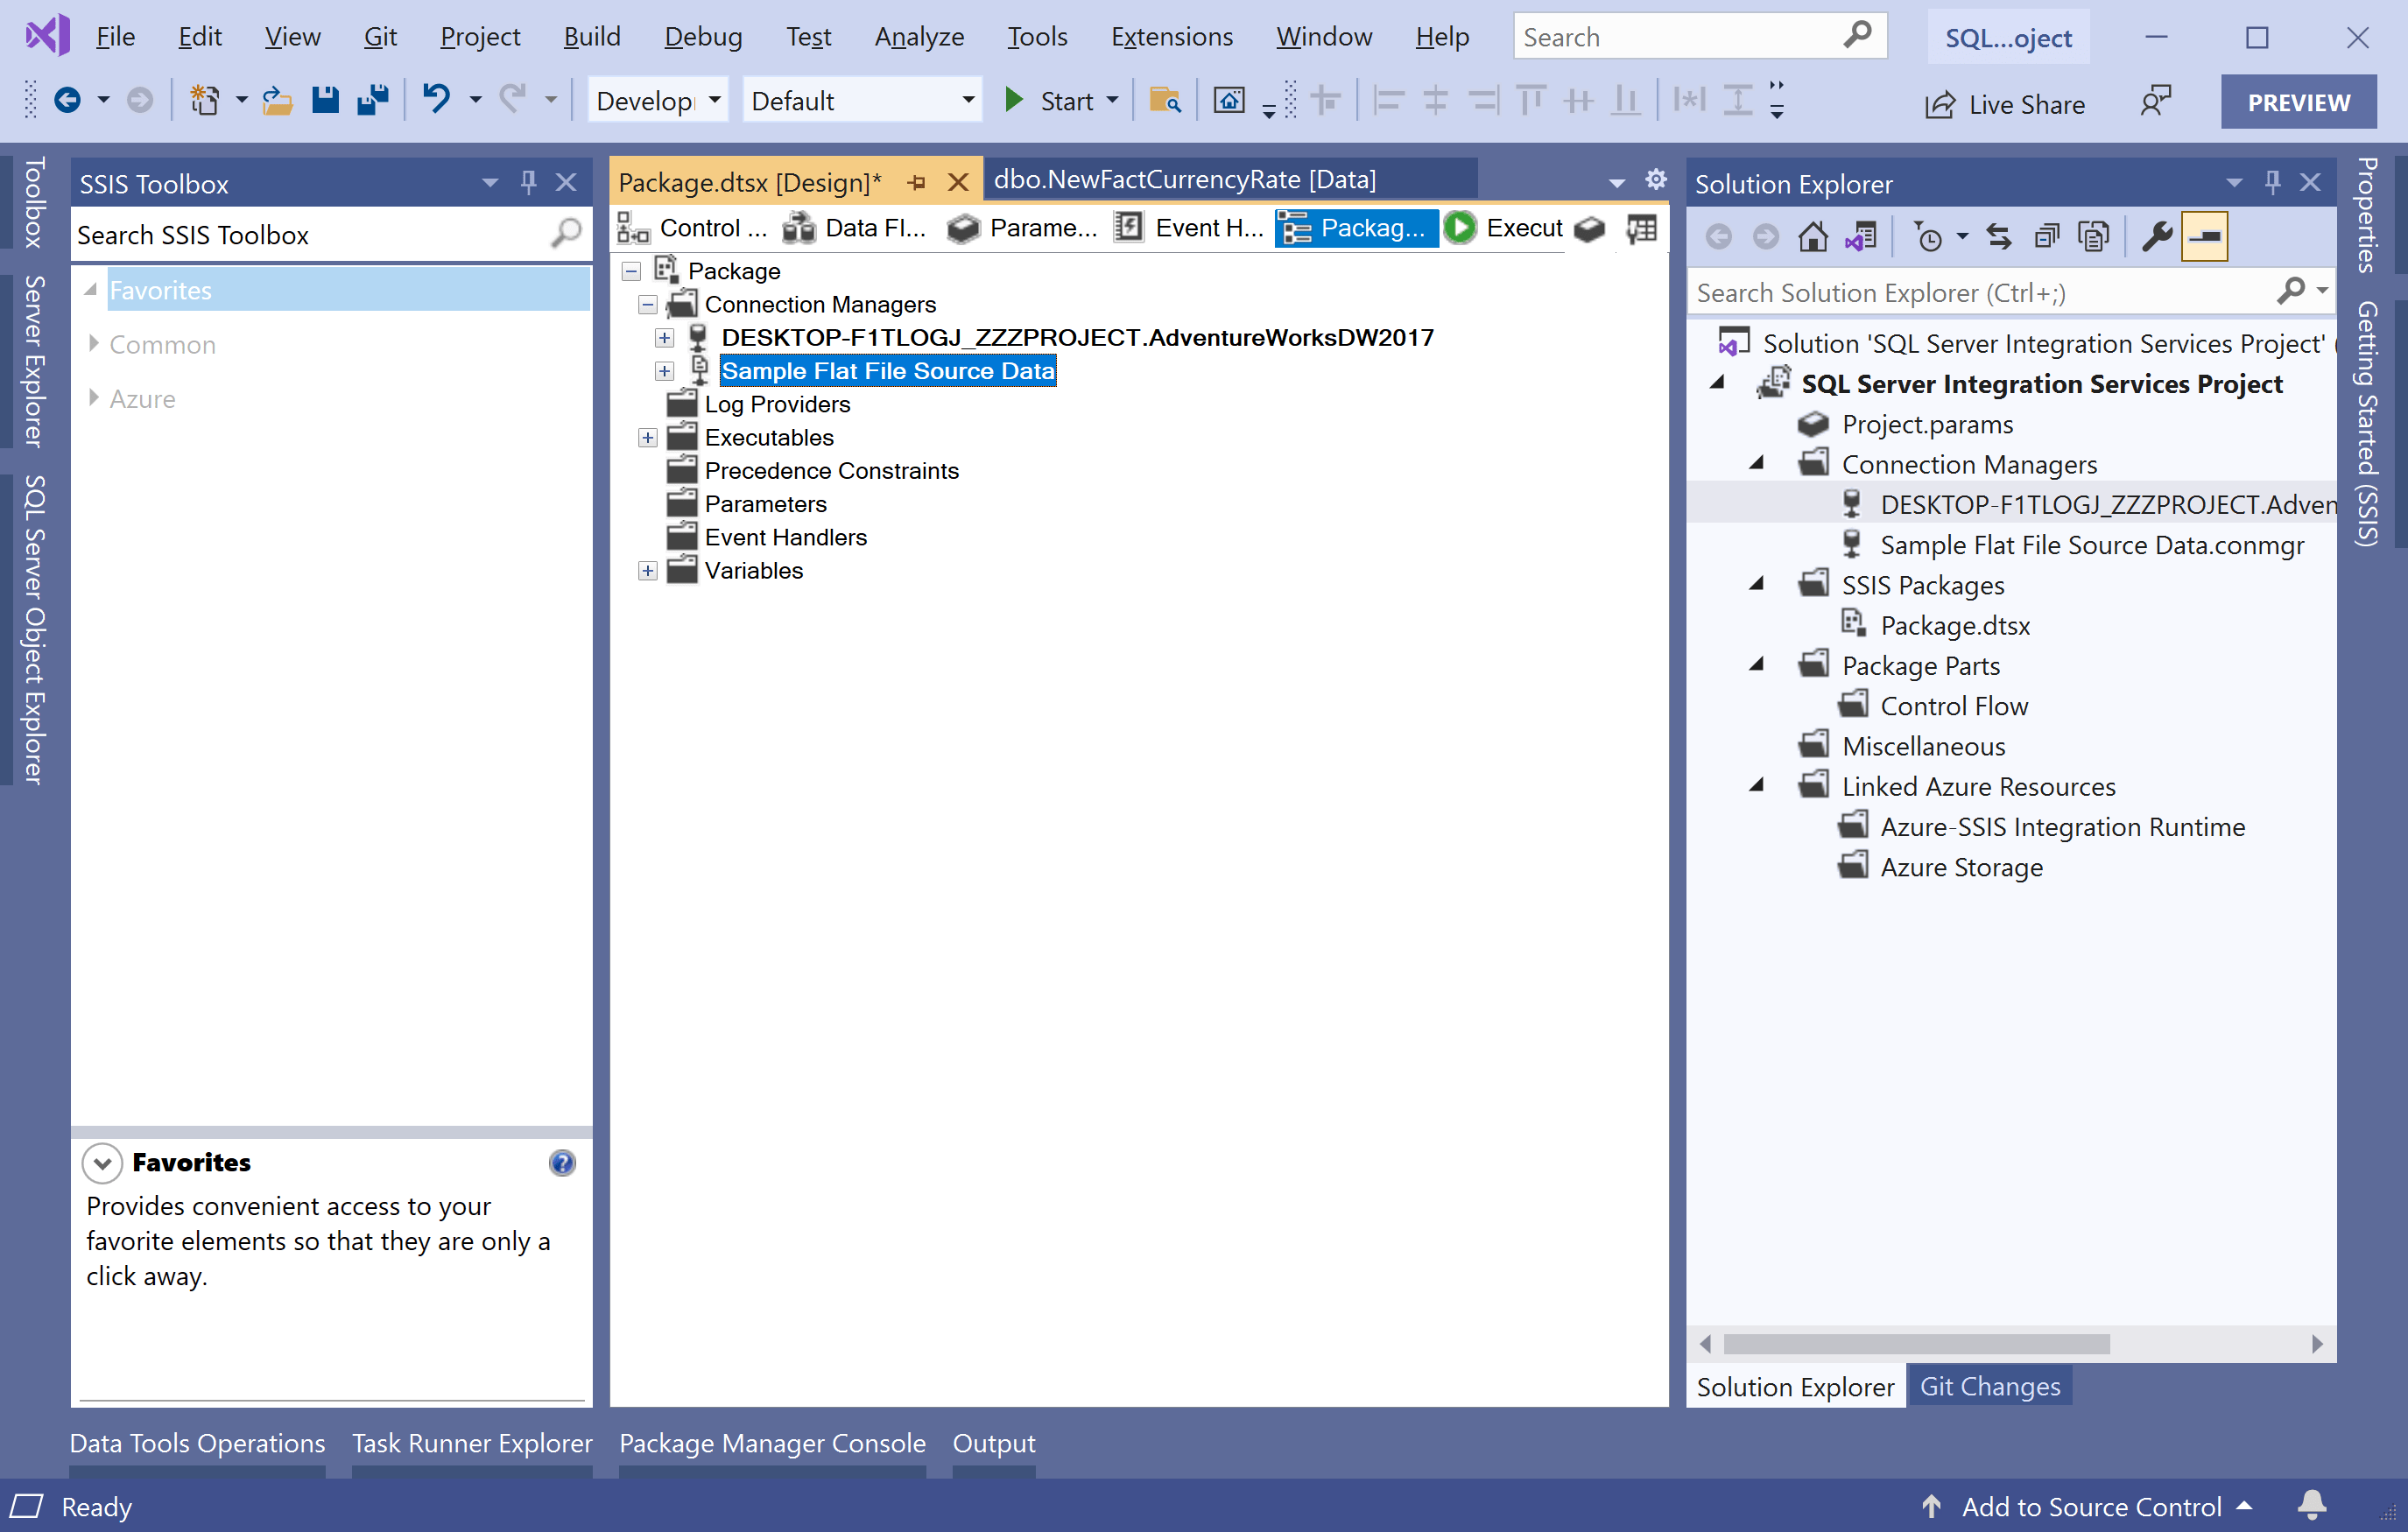
Task: Click the Home icon in Solution Explorer
Action: (x=1812, y=236)
